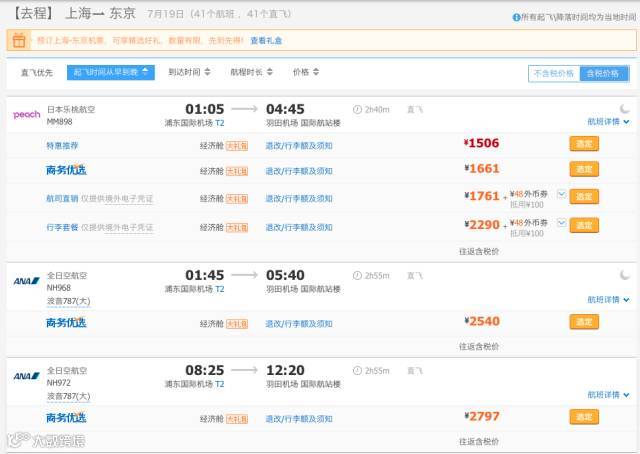Toggle the coupon checkbox on ¥2290 fare

[562, 223]
